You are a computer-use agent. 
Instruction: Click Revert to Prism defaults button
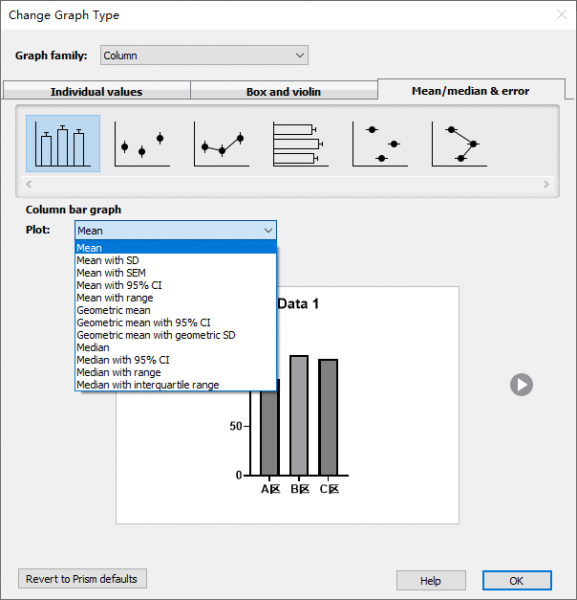(x=82, y=579)
